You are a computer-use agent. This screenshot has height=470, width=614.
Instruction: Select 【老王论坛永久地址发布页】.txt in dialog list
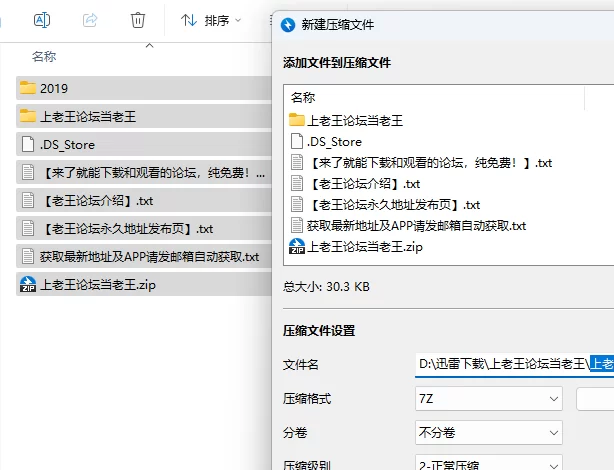[385, 205]
